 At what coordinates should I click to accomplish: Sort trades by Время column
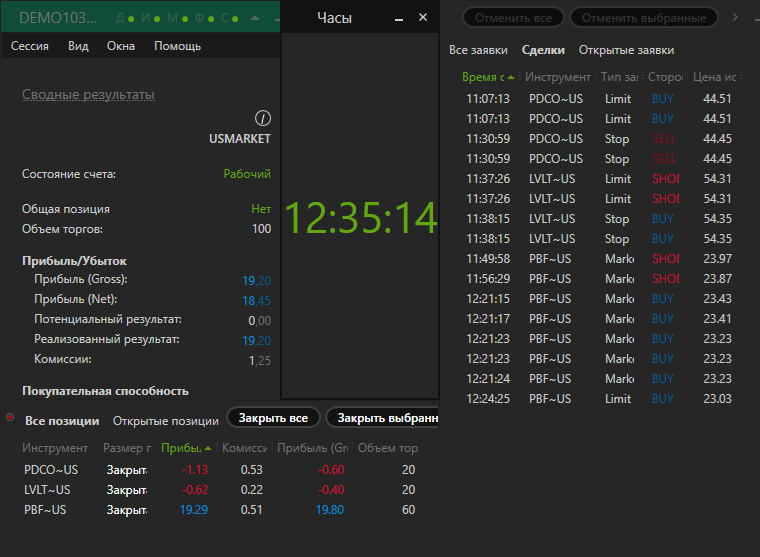click(x=488, y=77)
